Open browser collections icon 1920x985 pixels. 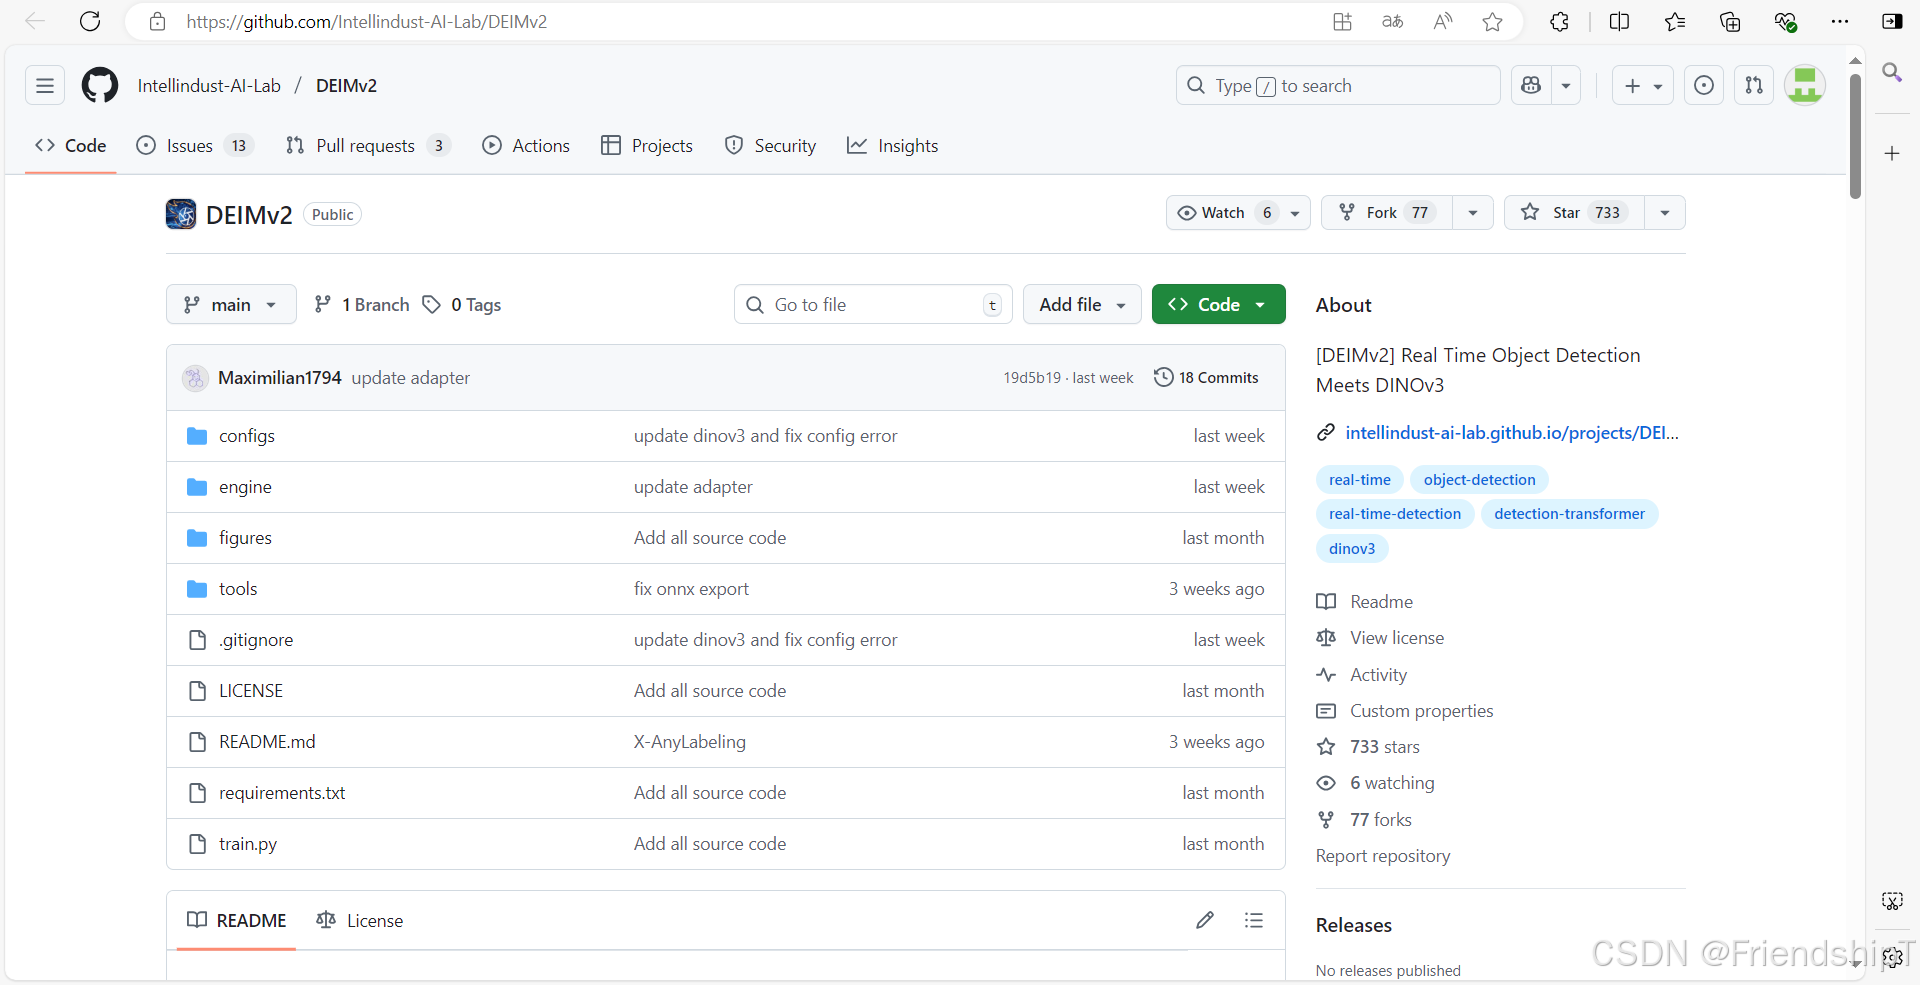coord(1730,21)
